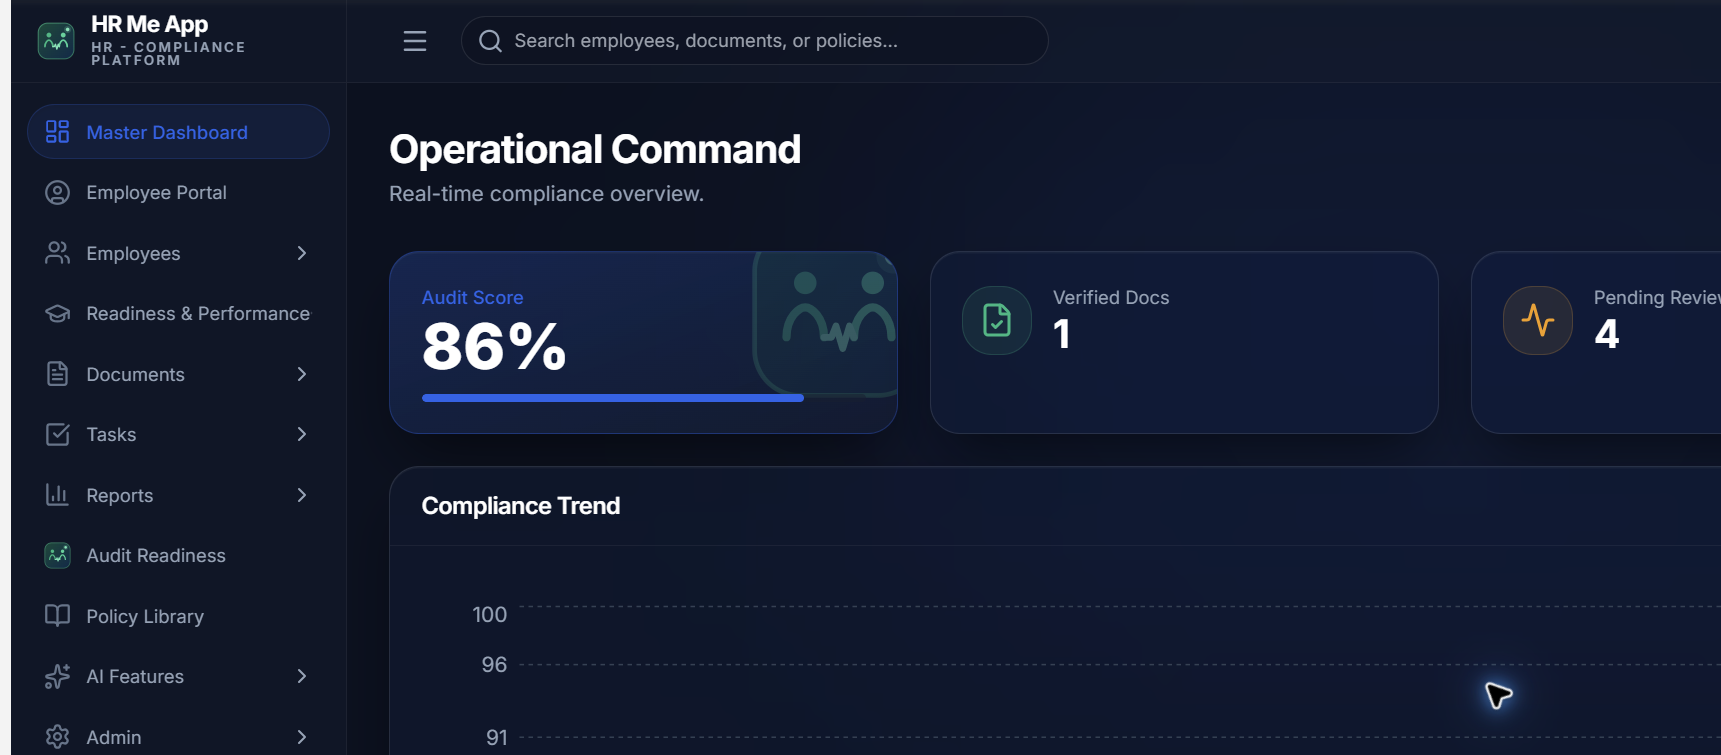
Task: Click the Verified Docs file-check icon
Action: click(x=997, y=320)
